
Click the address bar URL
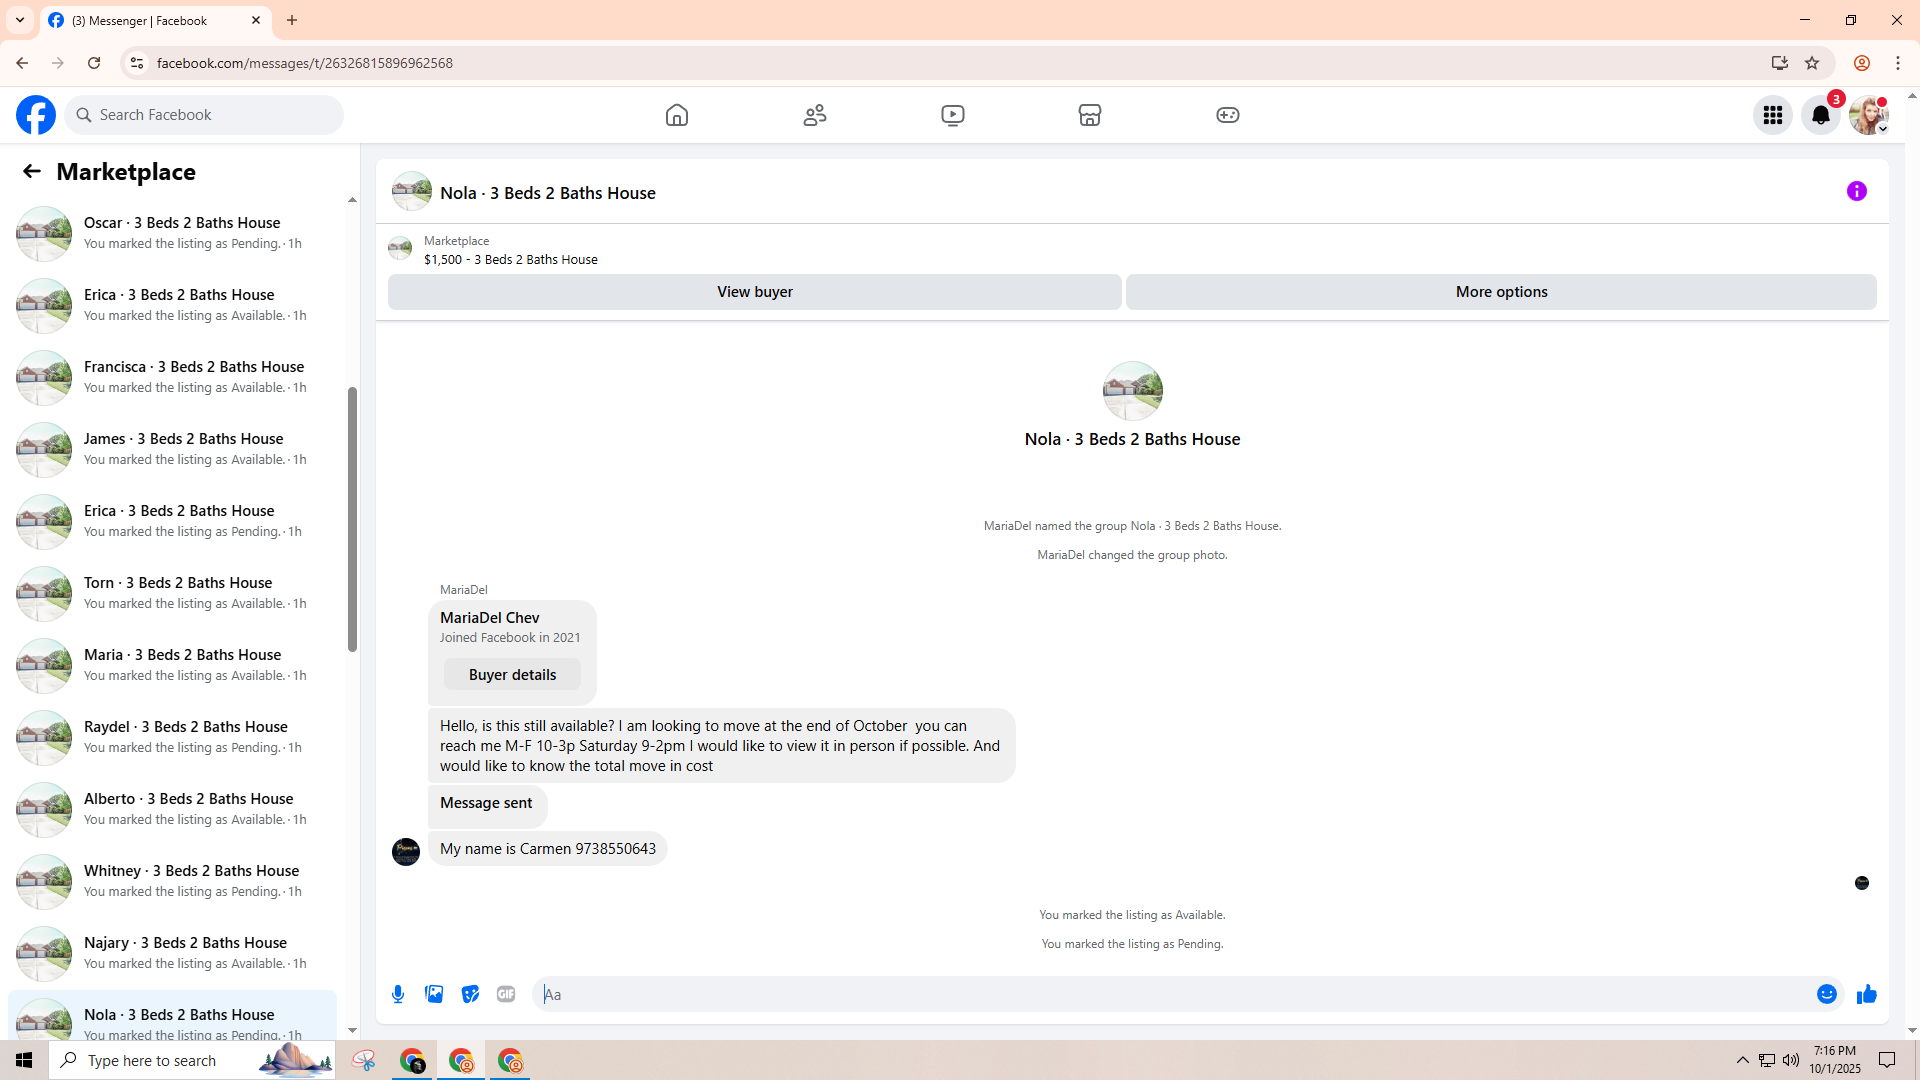[x=305, y=63]
